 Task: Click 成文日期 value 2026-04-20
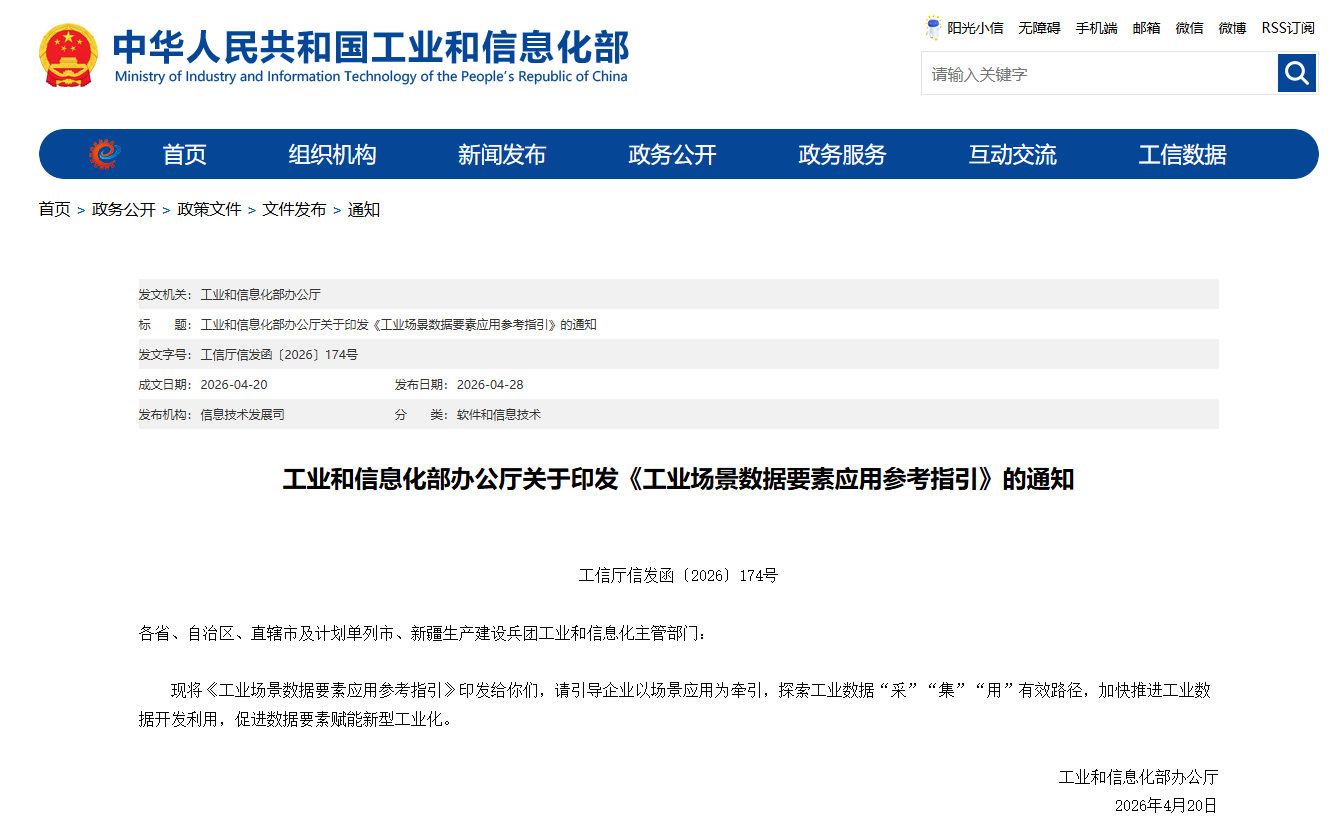click(x=234, y=385)
